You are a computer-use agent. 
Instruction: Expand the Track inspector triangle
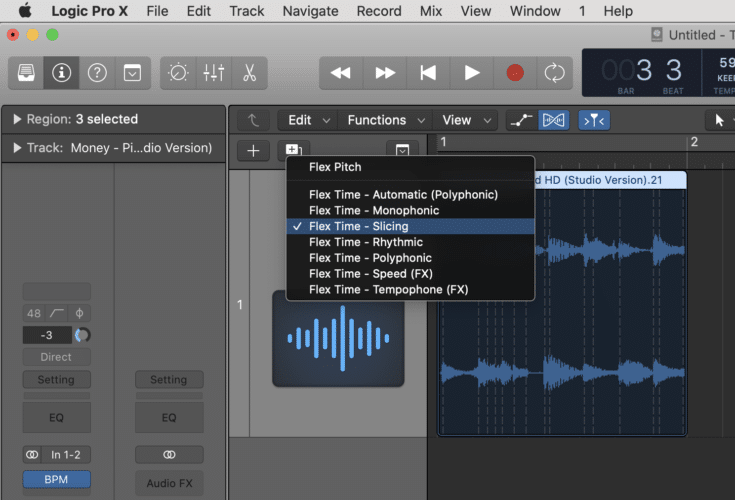point(17,148)
